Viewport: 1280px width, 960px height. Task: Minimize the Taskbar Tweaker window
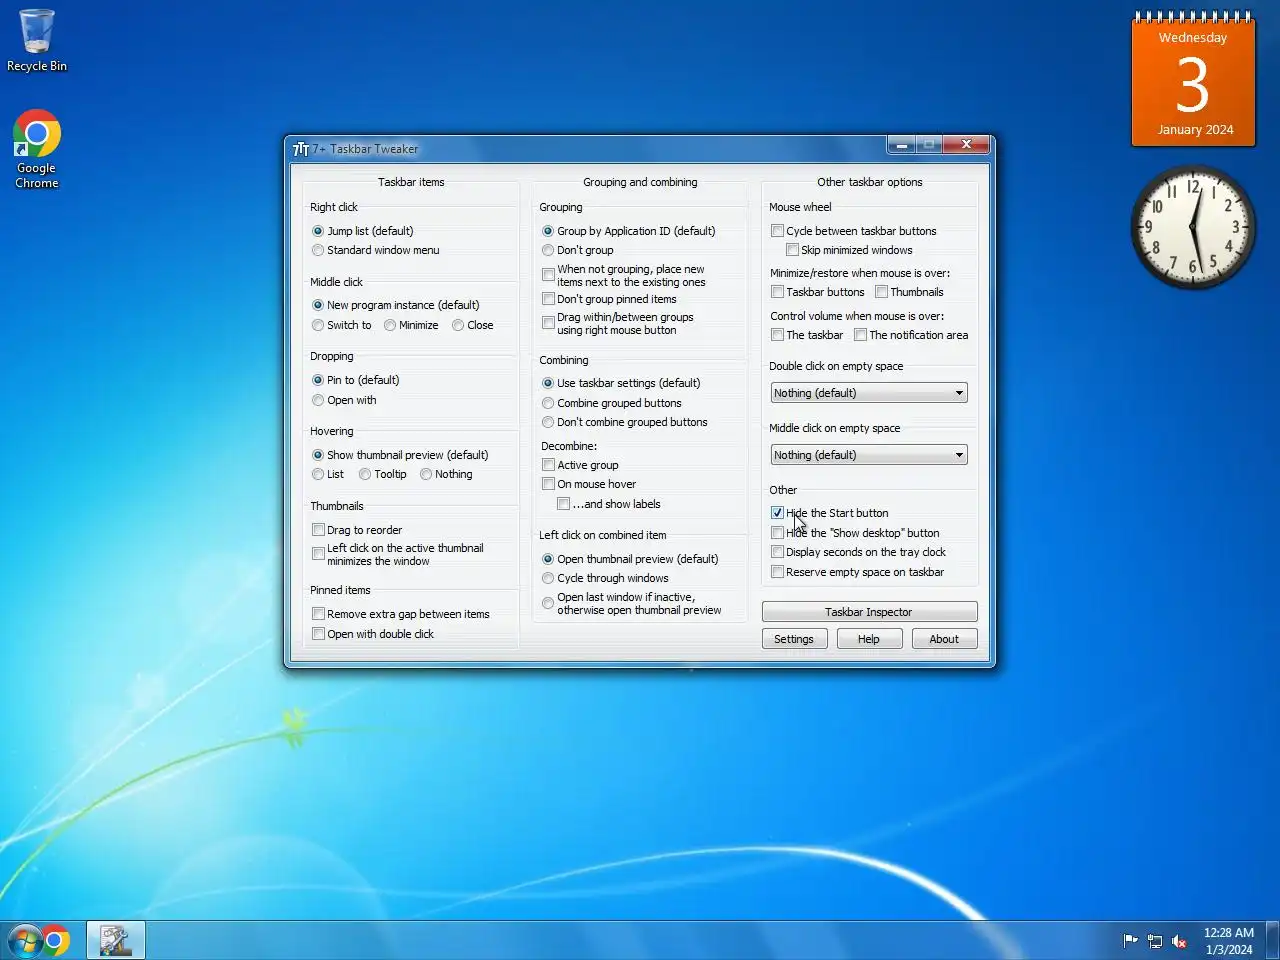pos(901,145)
